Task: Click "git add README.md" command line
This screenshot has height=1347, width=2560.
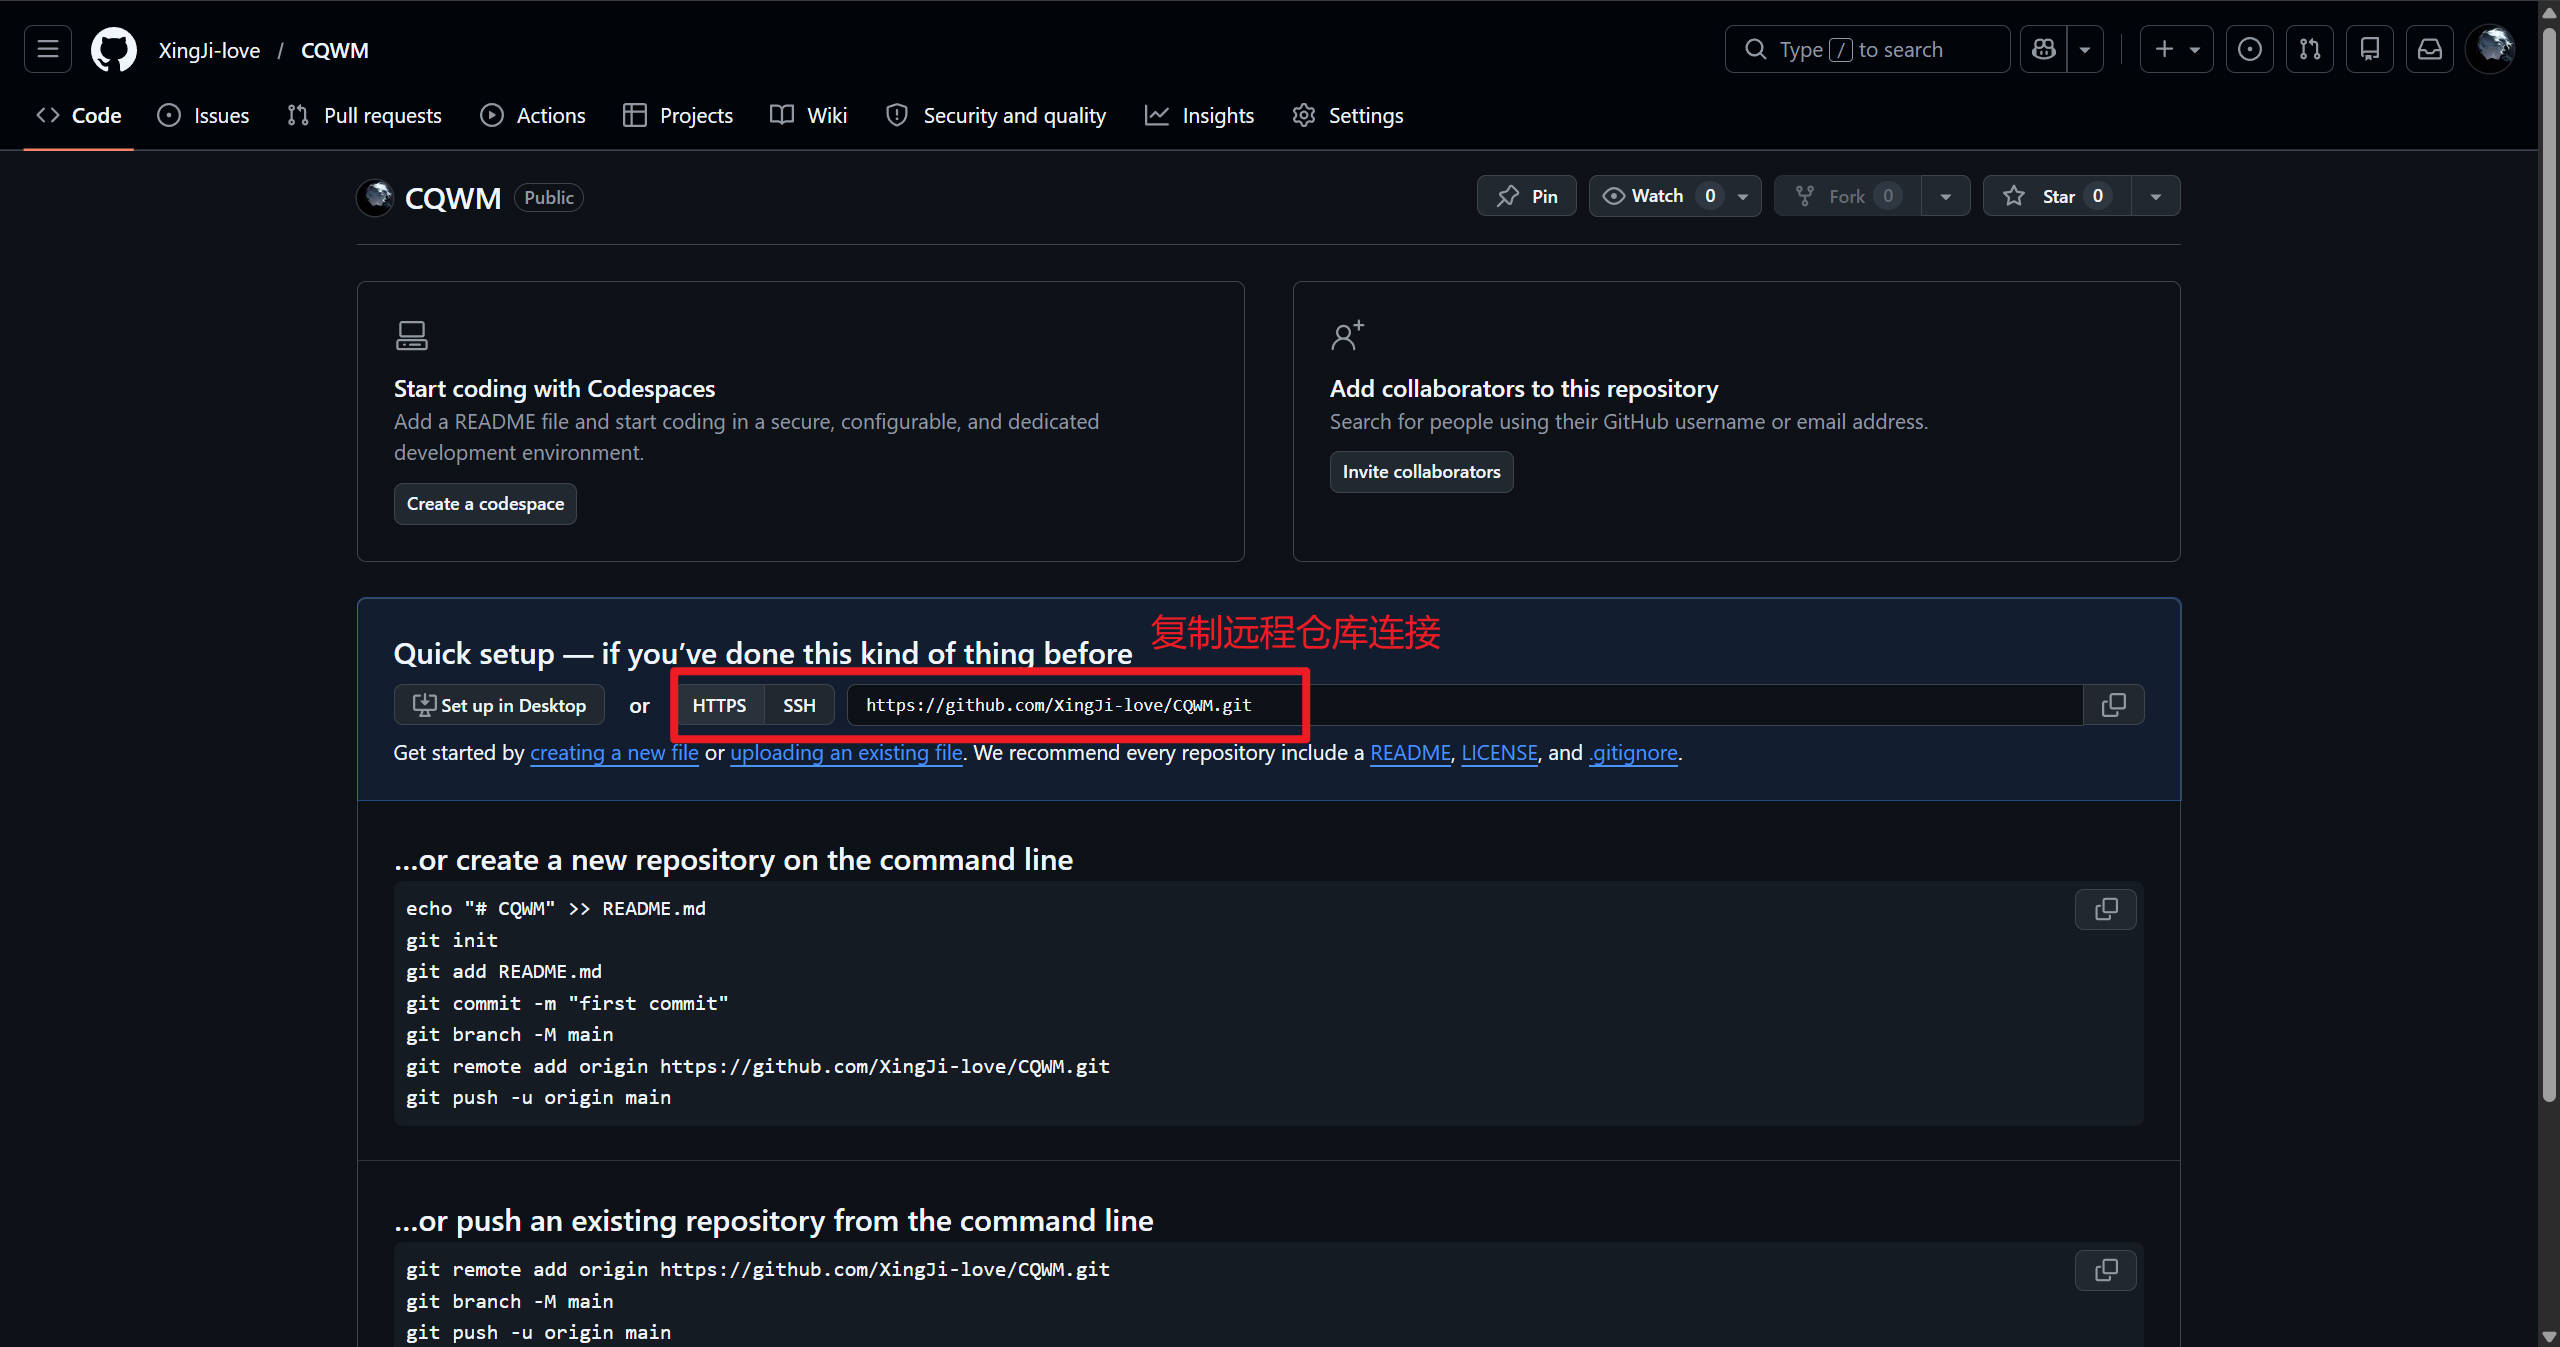Action: (x=504, y=972)
